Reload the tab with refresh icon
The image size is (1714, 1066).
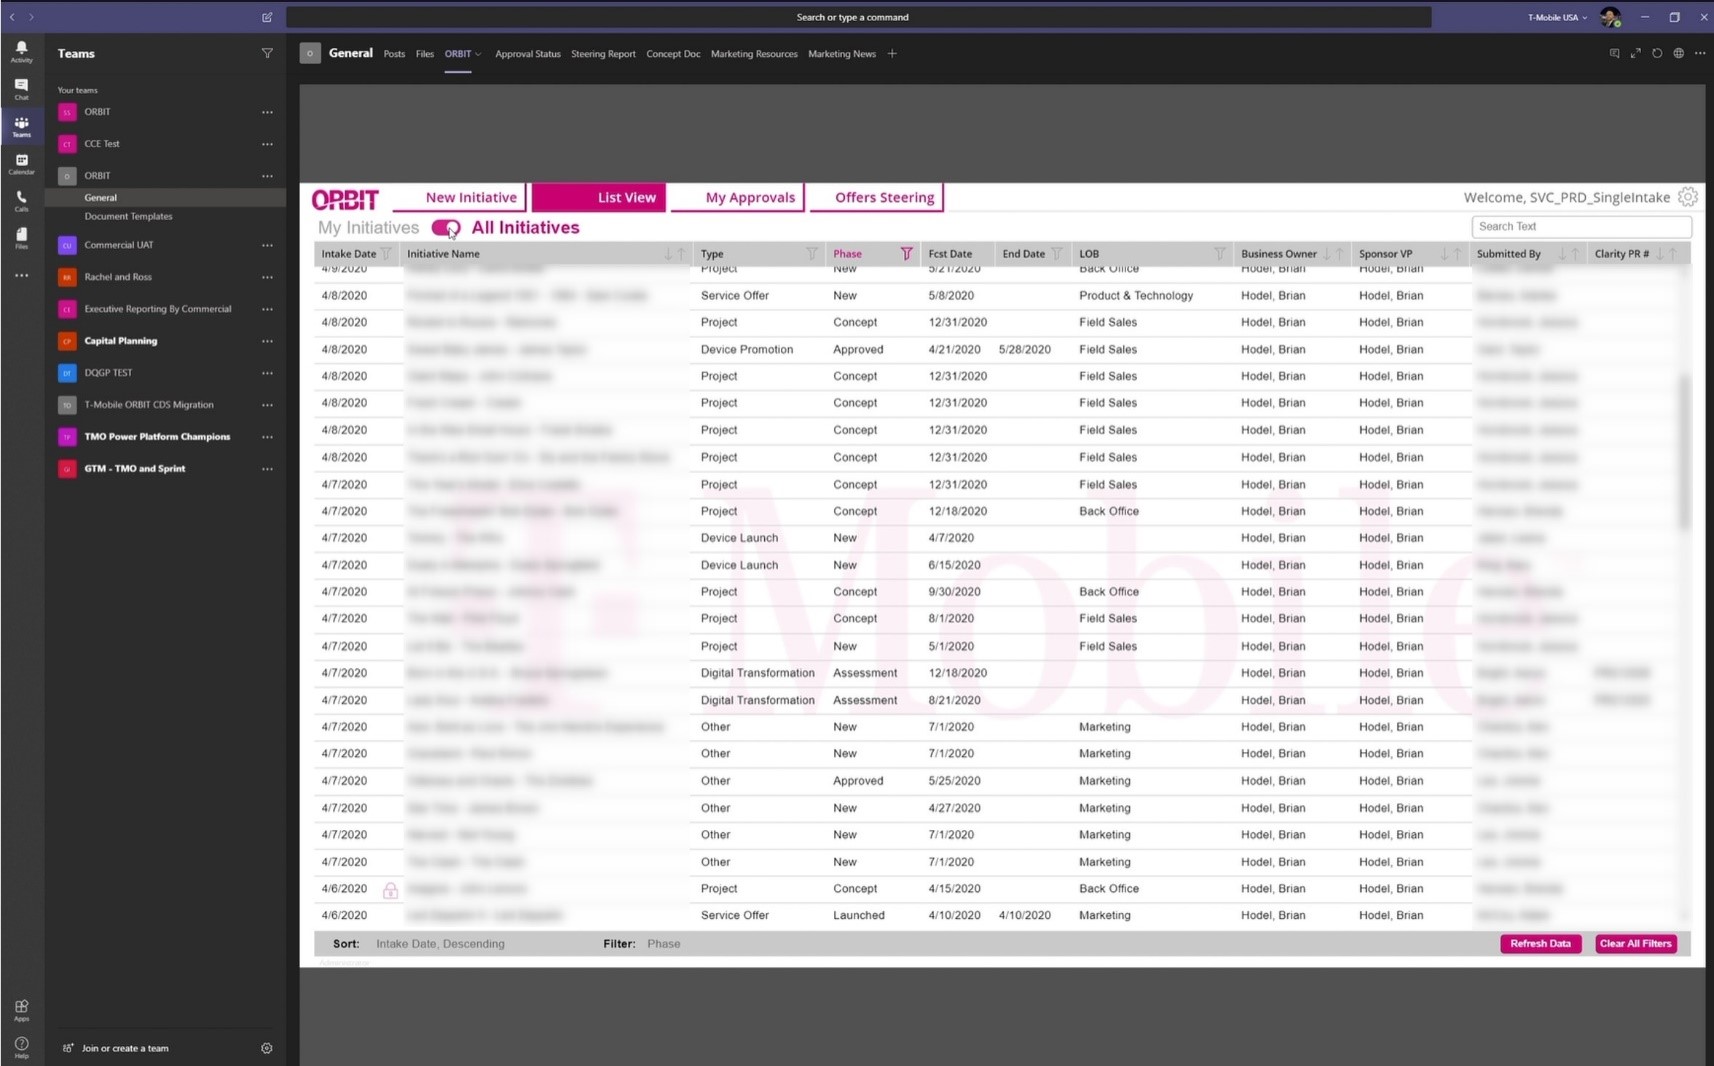[x=1657, y=54]
